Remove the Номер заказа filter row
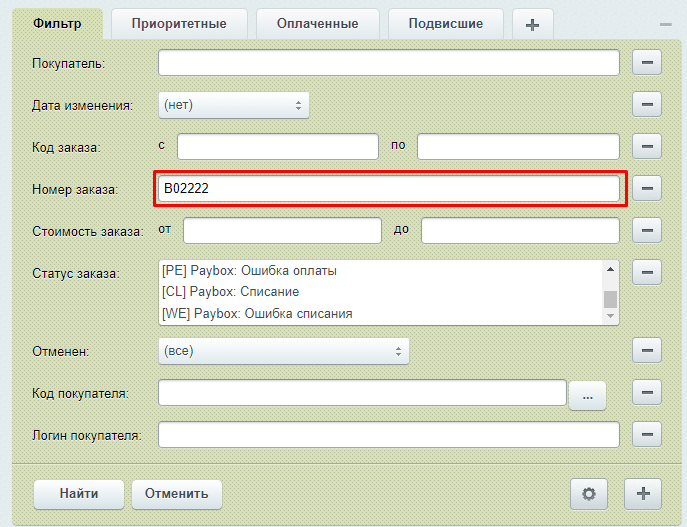This screenshot has width=687, height=527. pos(647,188)
